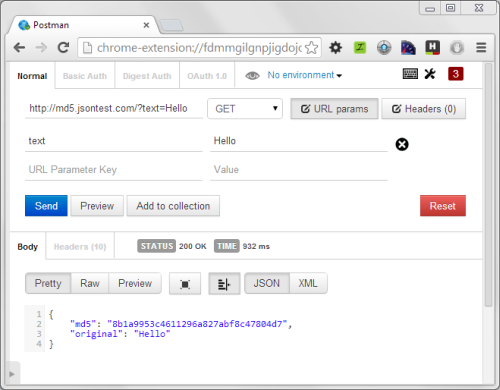Screen dimensions: 500x390
Task: Click the 200 OK status text
Action: [192, 246]
